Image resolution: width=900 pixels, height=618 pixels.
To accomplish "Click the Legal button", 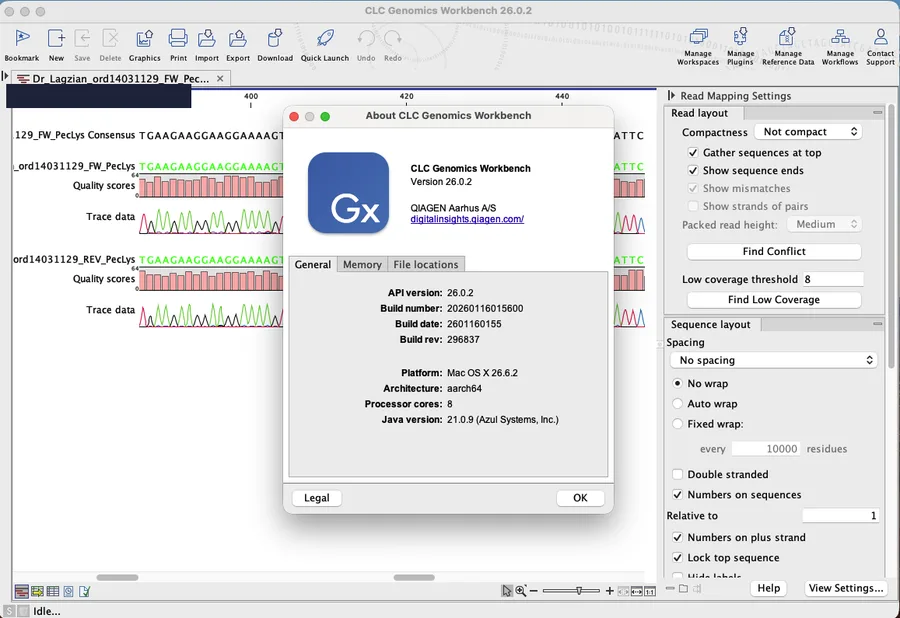I will tap(317, 498).
